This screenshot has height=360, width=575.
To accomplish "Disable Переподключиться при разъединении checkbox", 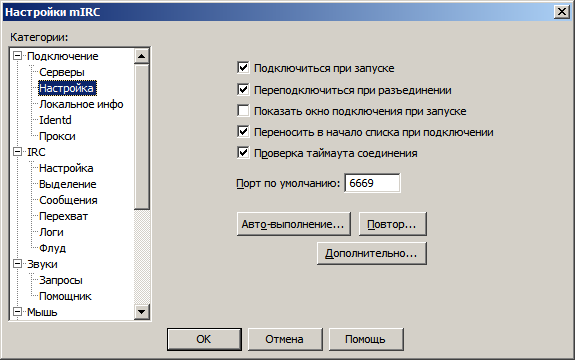I will (x=243, y=89).
